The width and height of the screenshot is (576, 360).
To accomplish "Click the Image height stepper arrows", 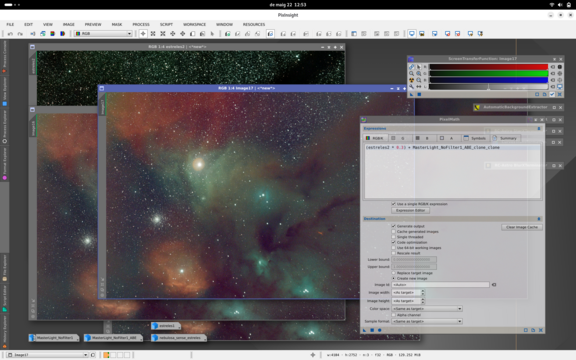I will [x=423, y=301].
